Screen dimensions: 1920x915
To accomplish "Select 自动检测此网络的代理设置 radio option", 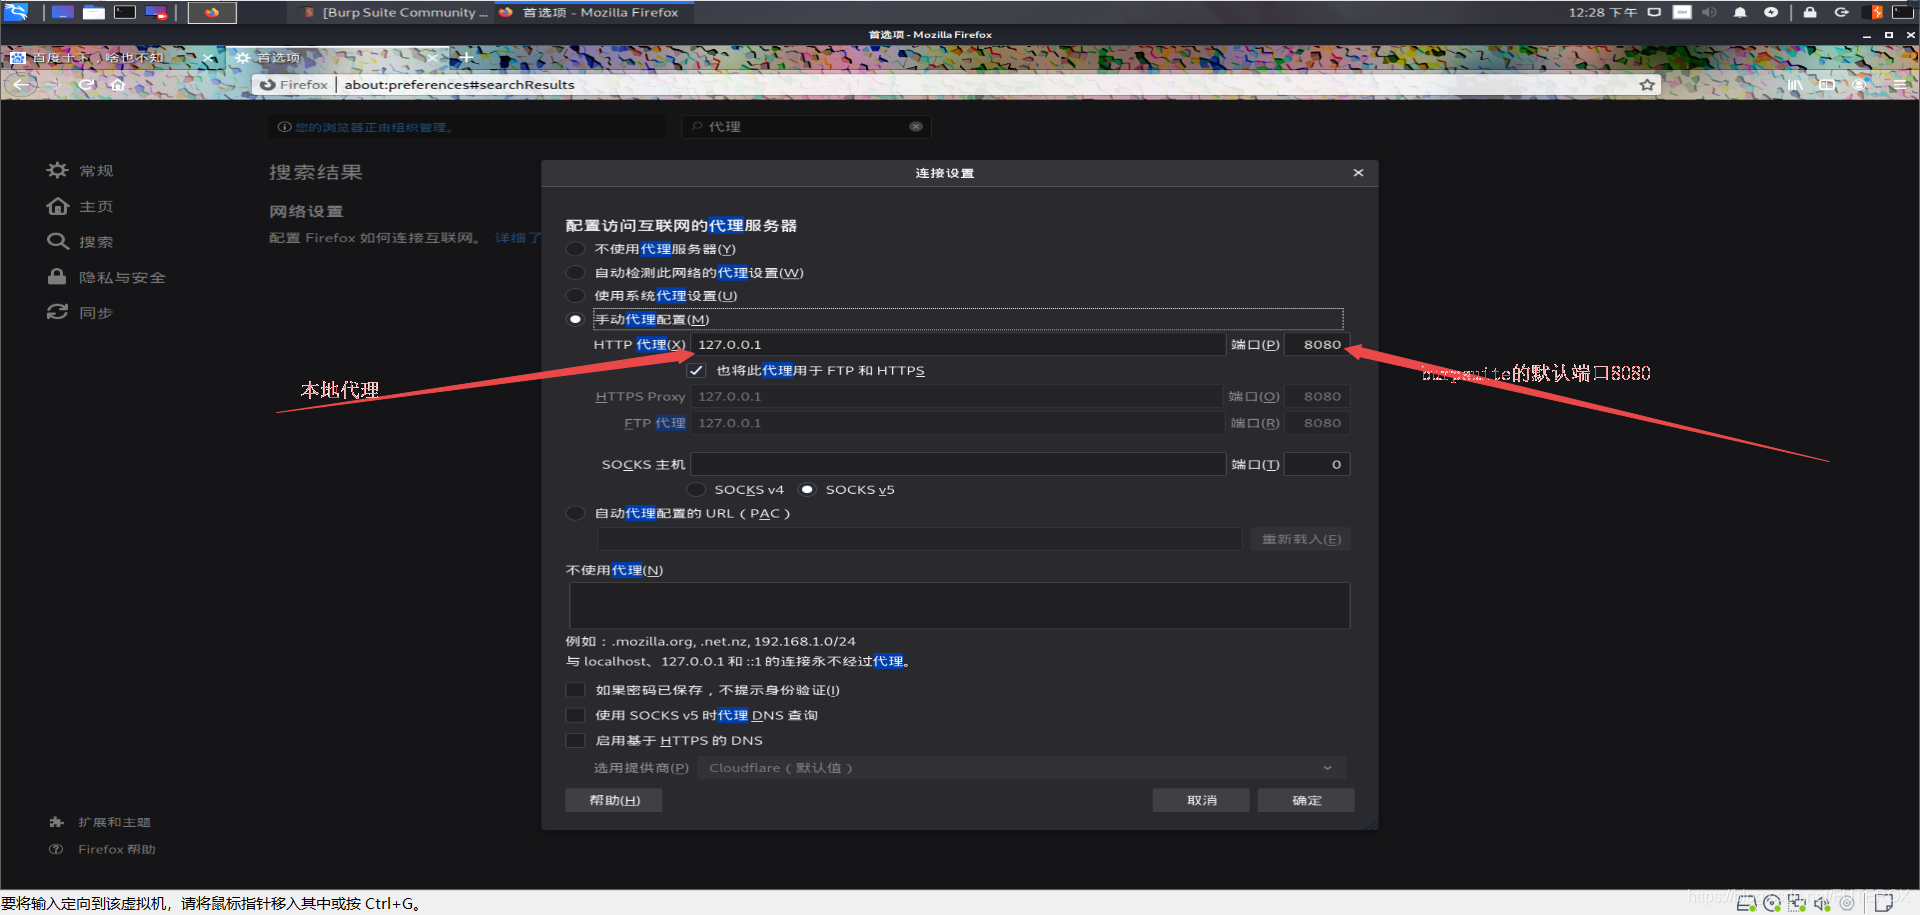I will click(x=575, y=273).
